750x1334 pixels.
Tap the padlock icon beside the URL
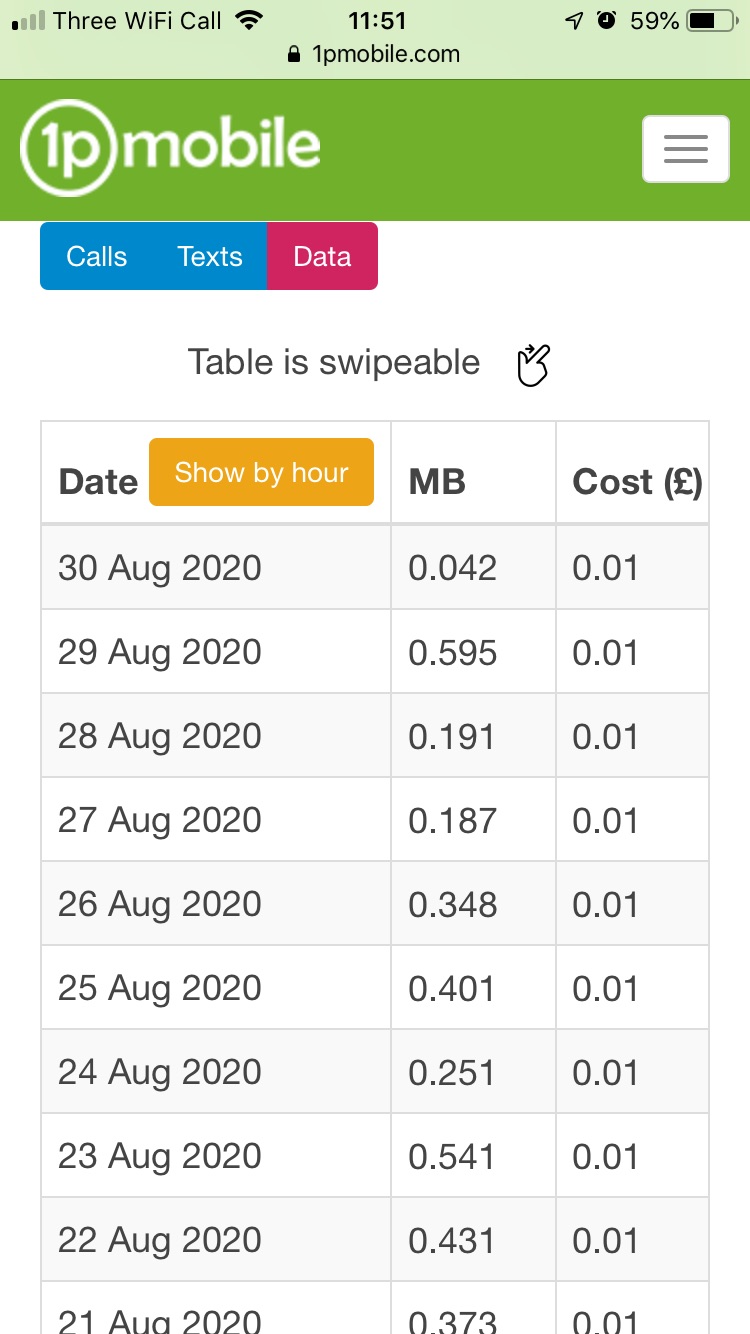pos(294,55)
